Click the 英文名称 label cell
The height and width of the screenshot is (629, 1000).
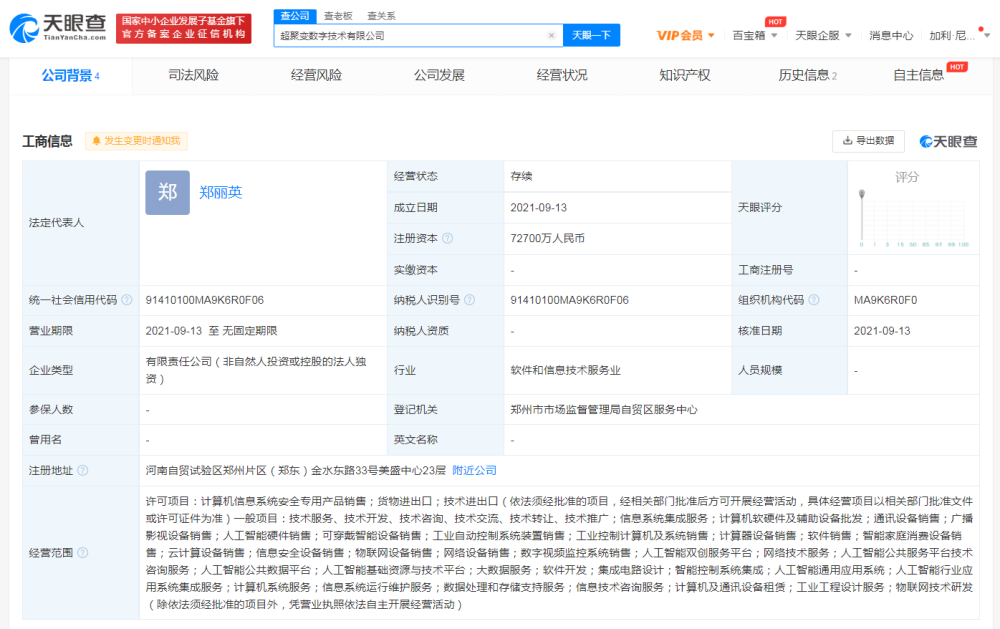point(446,440)
